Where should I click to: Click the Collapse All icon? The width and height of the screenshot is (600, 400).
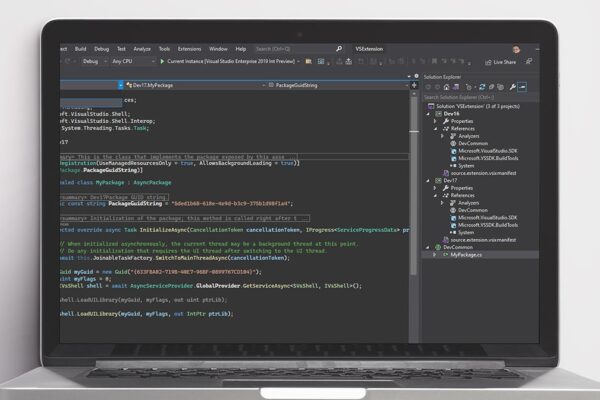coord(491,87)
